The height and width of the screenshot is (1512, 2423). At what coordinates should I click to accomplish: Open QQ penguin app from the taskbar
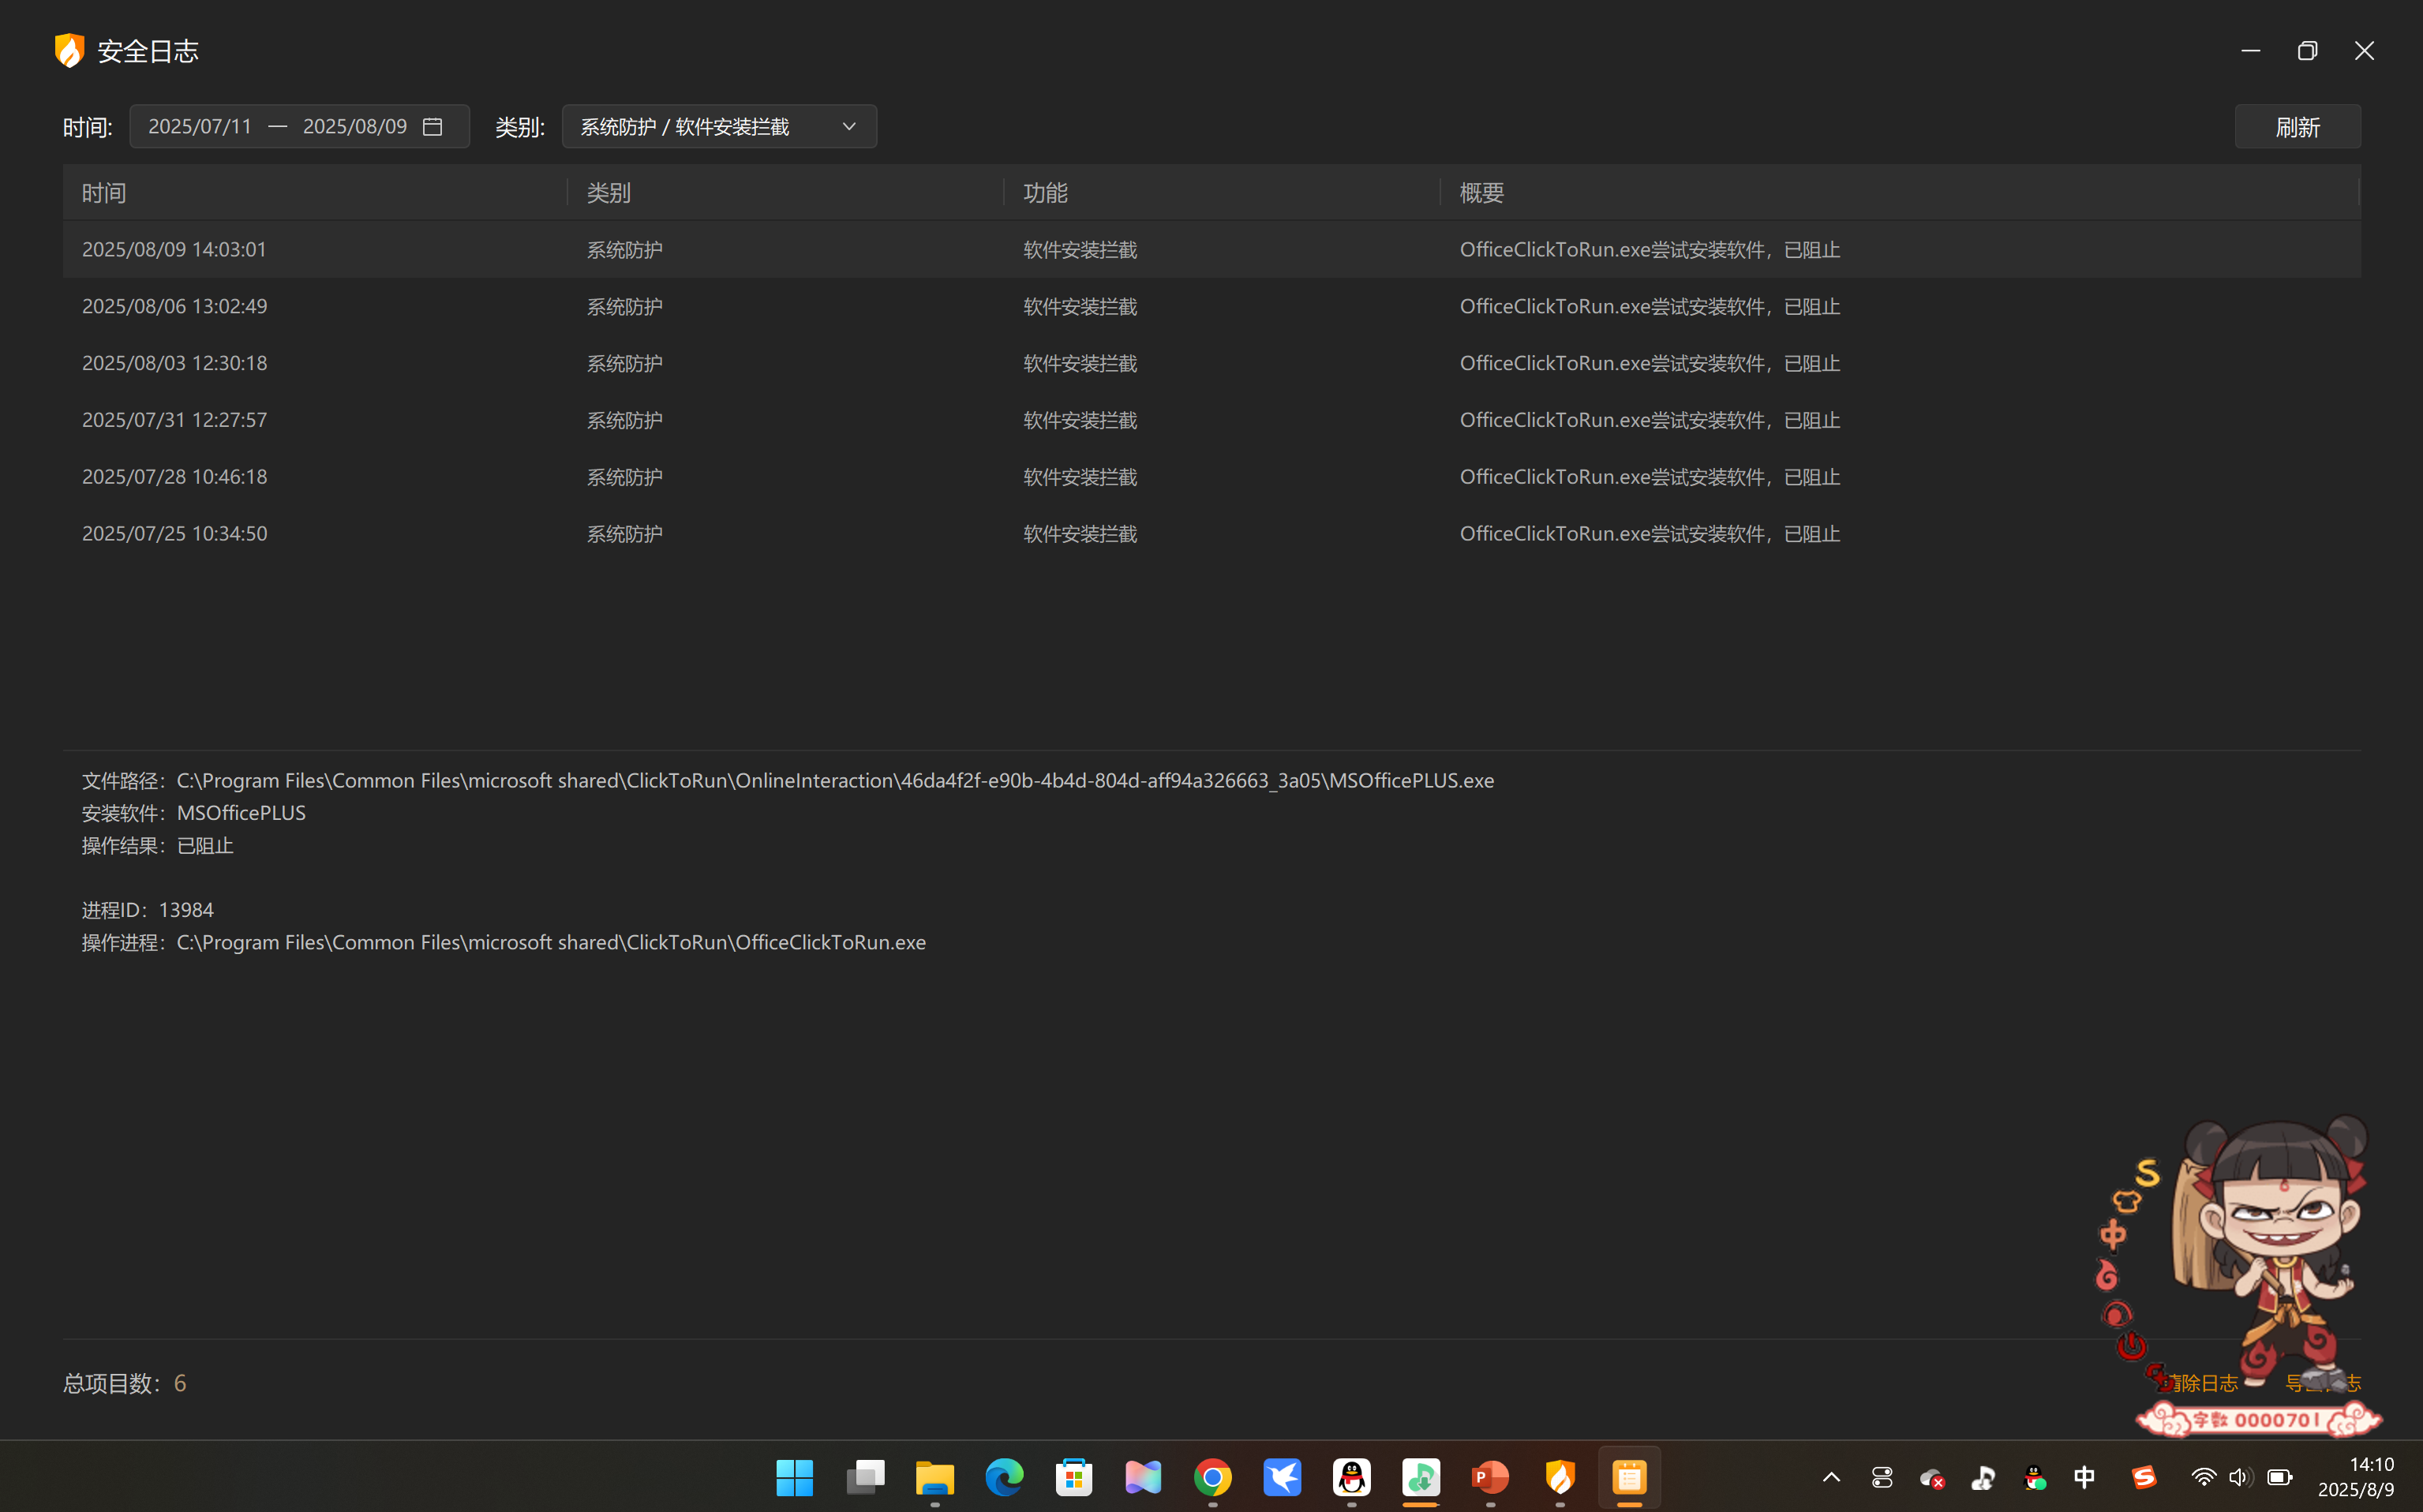(1352, 1477)
